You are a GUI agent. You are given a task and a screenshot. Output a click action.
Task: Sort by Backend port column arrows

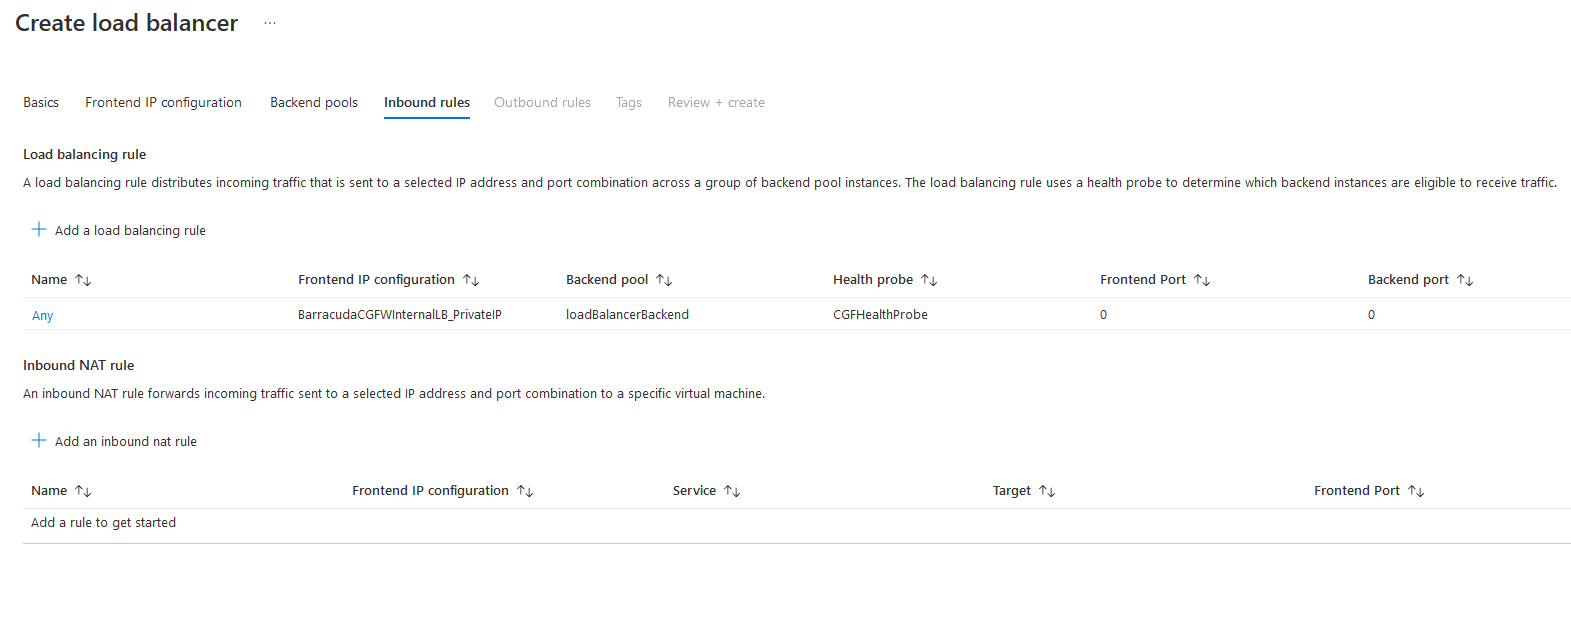[x=1465, y=280]
